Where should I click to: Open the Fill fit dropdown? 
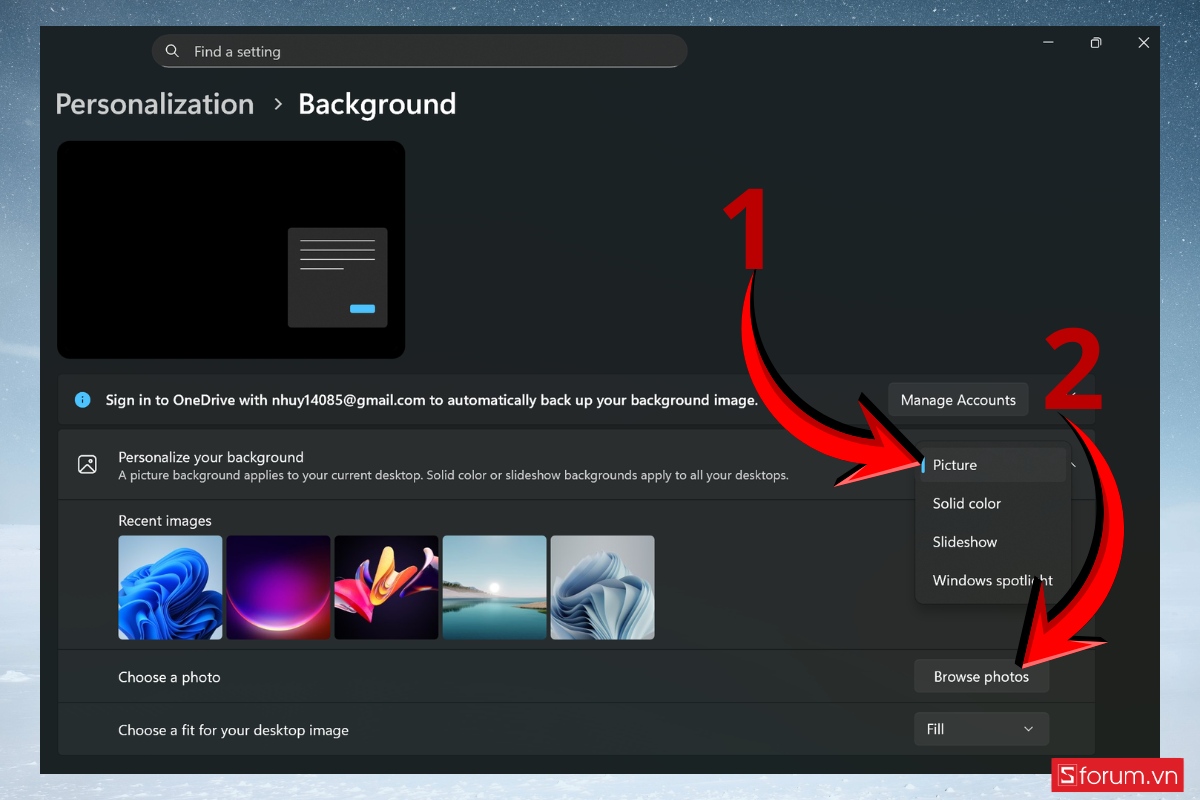tap(981, 729)
